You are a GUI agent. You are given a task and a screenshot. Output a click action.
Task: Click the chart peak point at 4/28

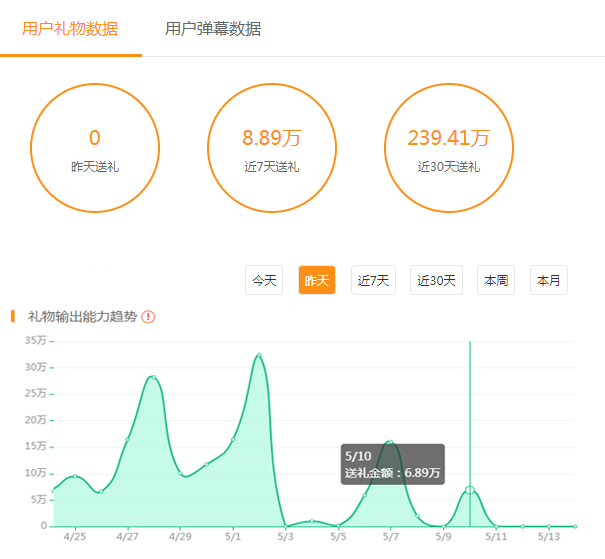point(154,377)
